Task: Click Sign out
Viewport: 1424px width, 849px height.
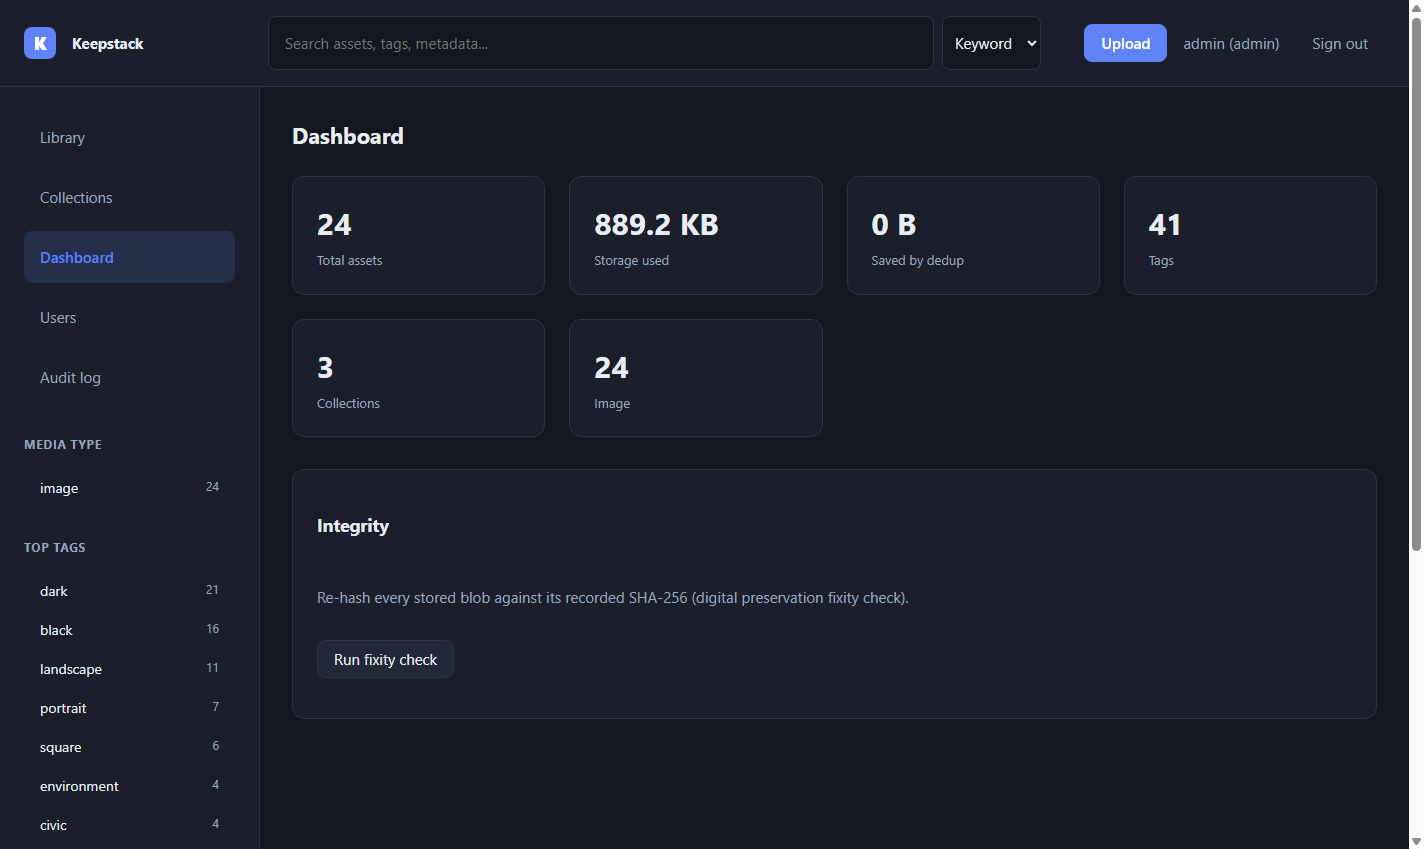Action: click(x=1340, y=43)
